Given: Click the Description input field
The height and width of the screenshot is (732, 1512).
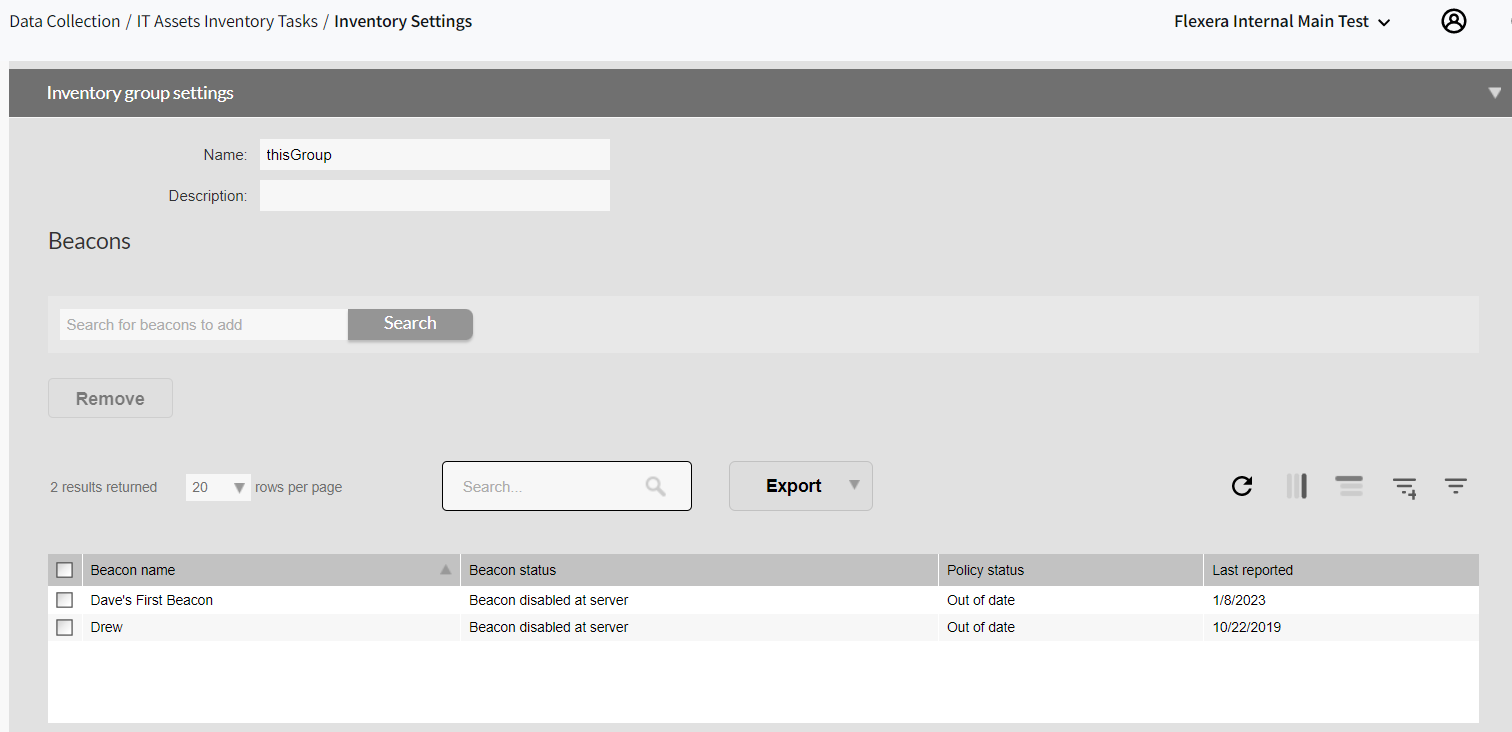Looking at the screenshot, I should (435, 195).
